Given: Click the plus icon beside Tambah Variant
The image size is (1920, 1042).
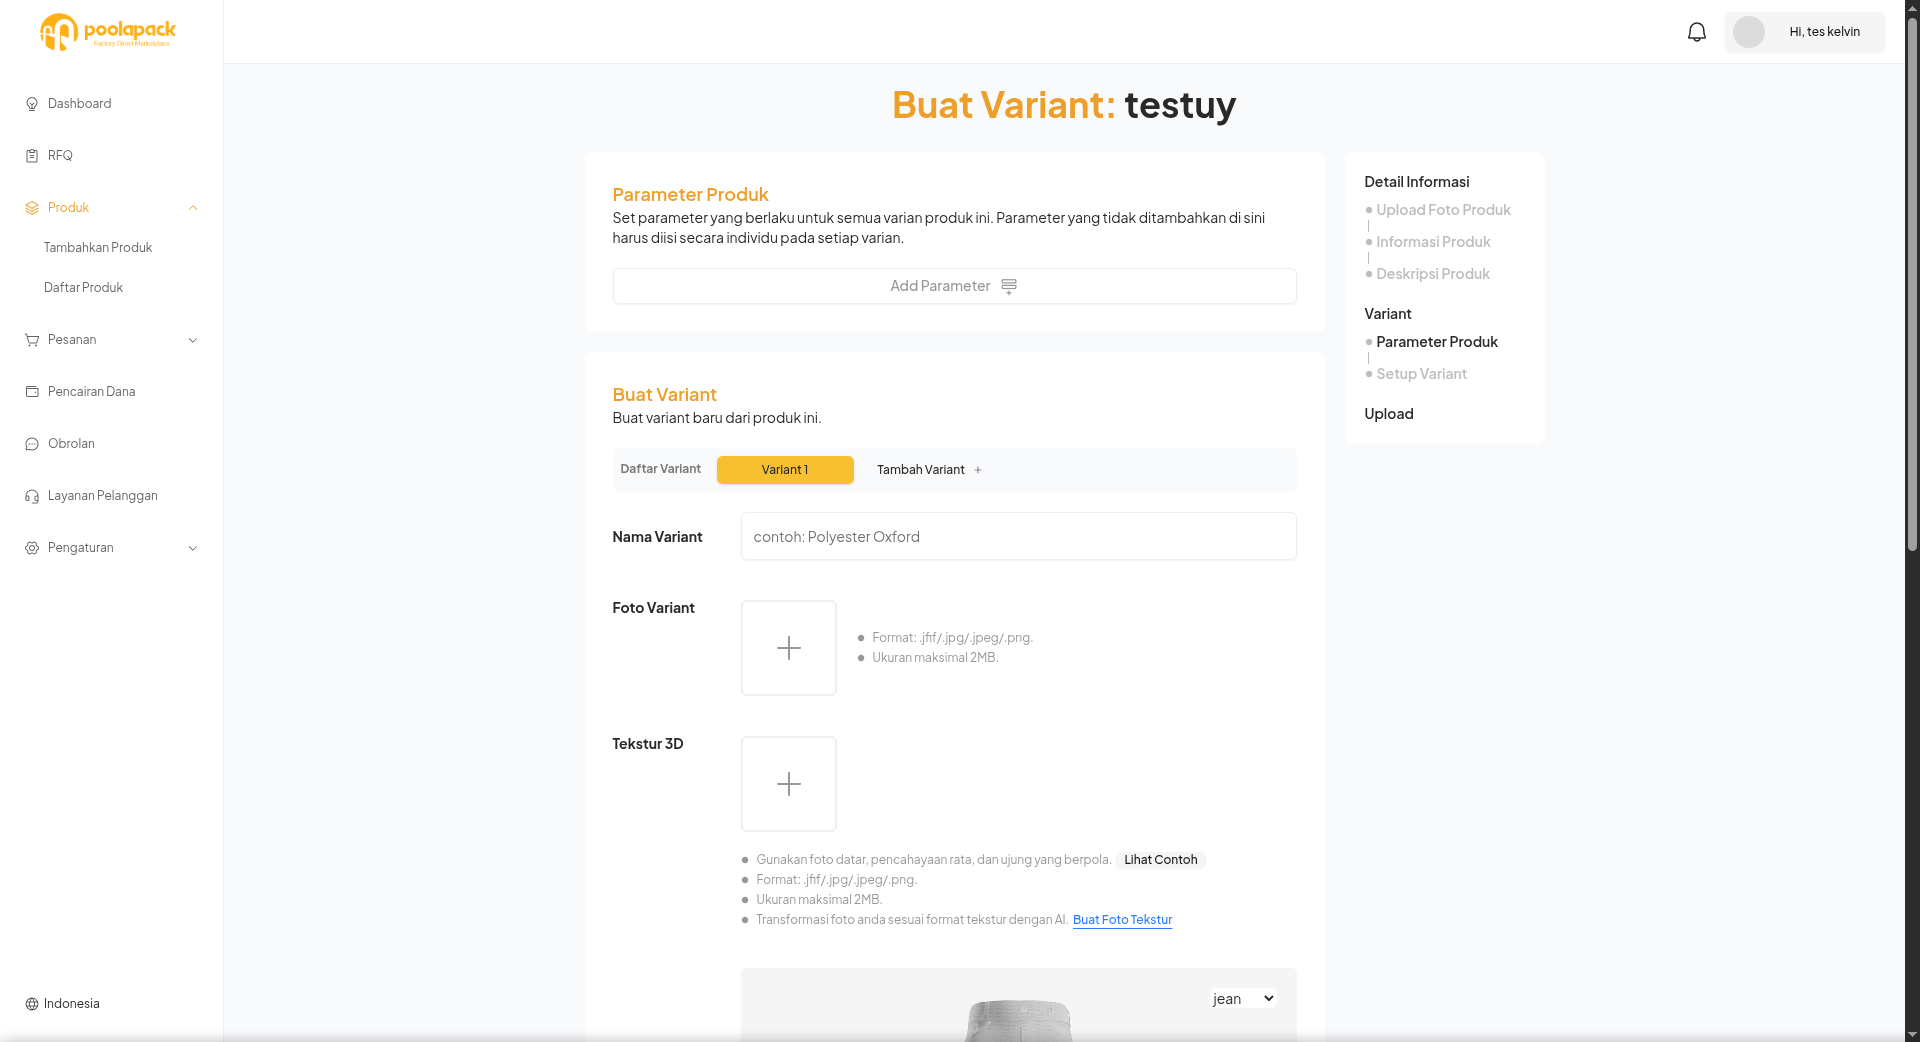Looking at the screenshot, I should coord(978,470).
